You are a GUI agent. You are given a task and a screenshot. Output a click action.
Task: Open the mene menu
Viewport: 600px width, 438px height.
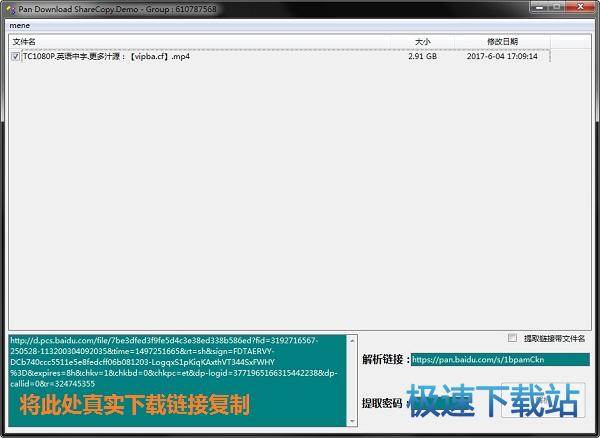20,26
